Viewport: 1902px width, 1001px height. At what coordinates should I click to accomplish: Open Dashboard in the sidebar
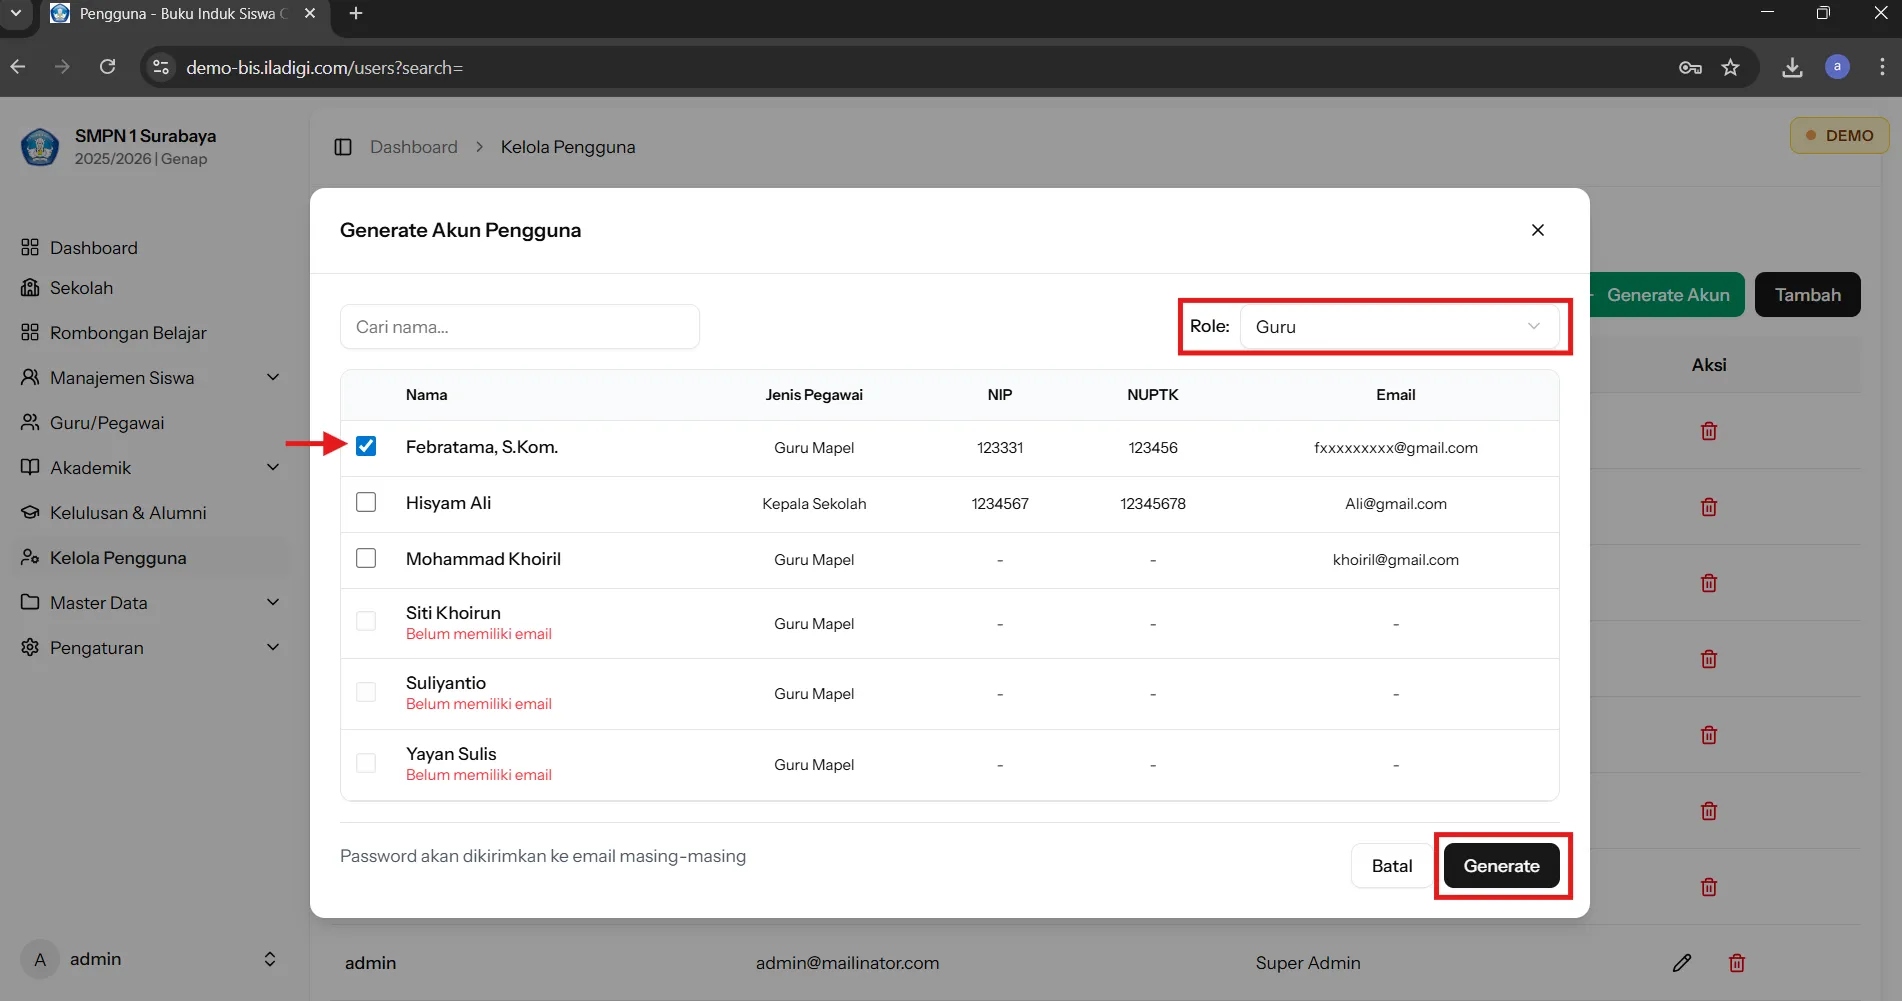(x=94, y=247)
